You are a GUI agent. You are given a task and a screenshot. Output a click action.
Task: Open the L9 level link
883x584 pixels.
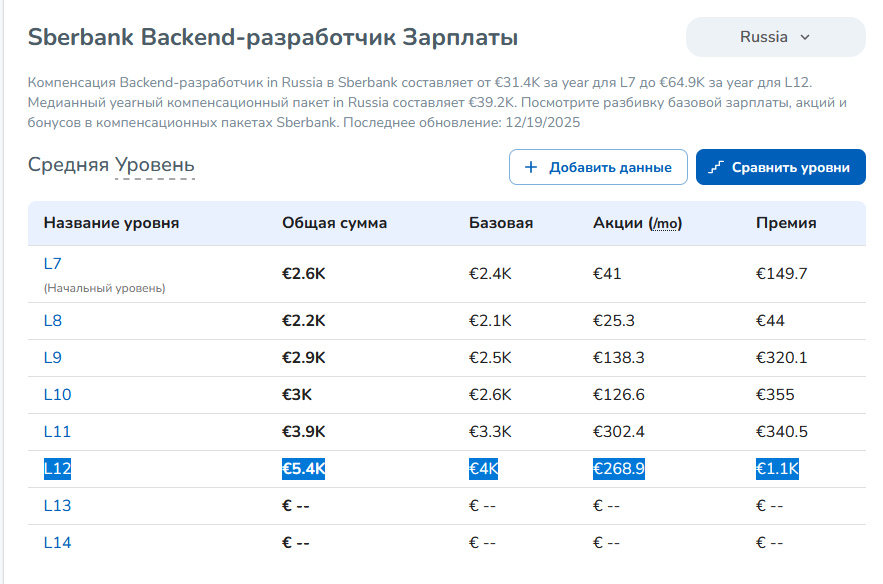(53, 358)
